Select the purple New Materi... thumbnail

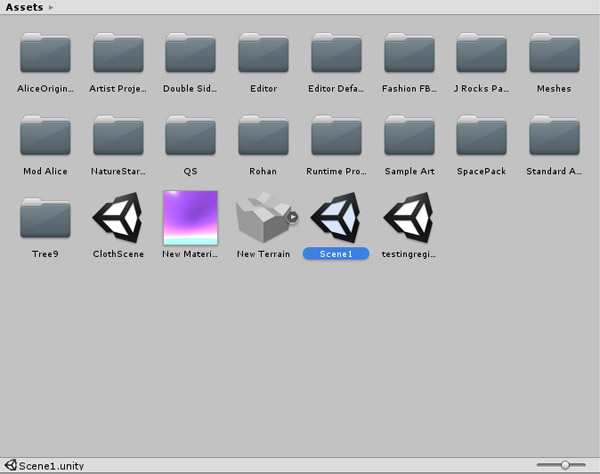(x=191, y=218)
